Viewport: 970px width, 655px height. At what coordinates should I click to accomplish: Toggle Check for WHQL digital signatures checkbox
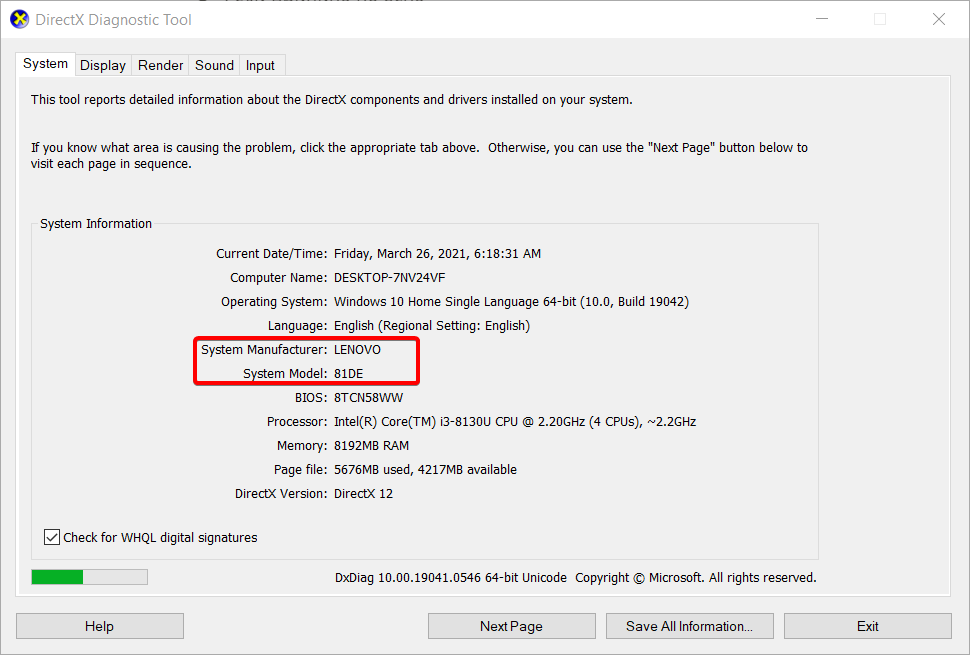[x=52, y=537]
